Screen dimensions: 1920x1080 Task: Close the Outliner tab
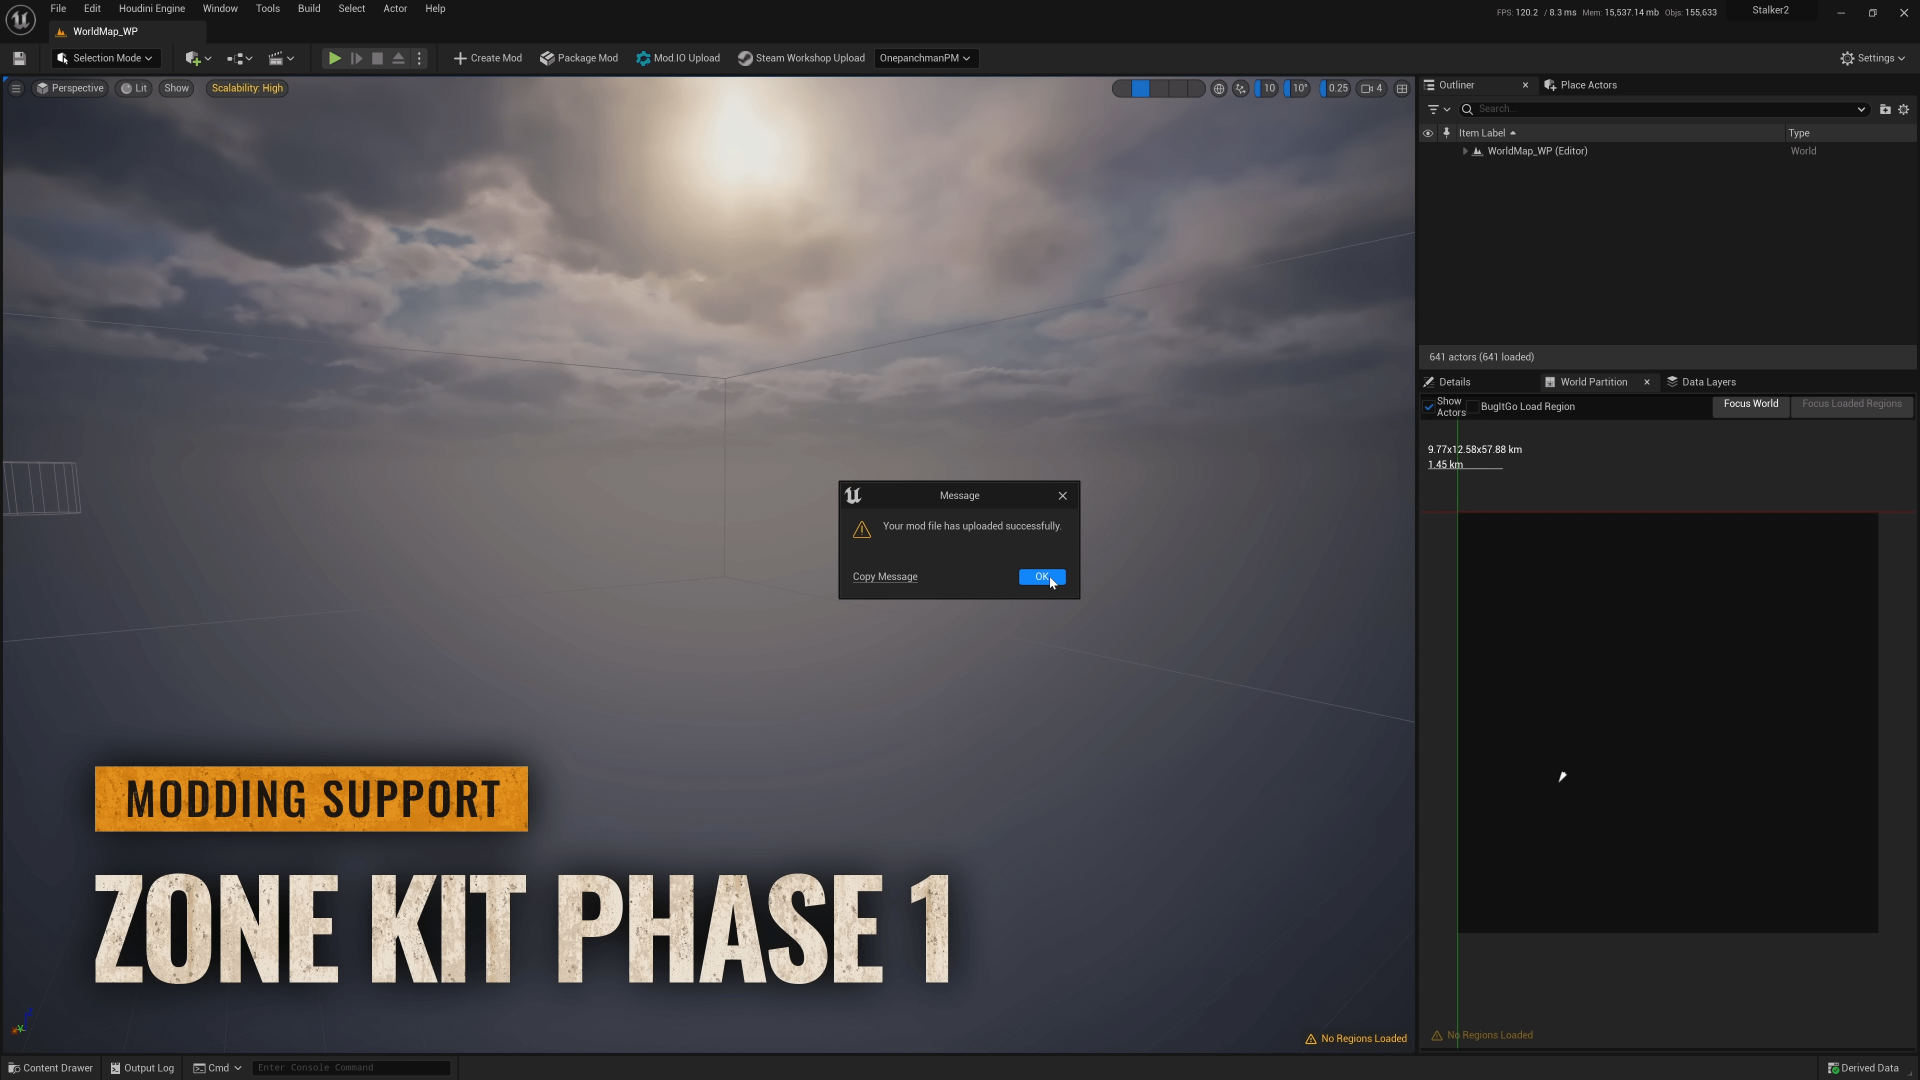click(x=1525, y=85)
